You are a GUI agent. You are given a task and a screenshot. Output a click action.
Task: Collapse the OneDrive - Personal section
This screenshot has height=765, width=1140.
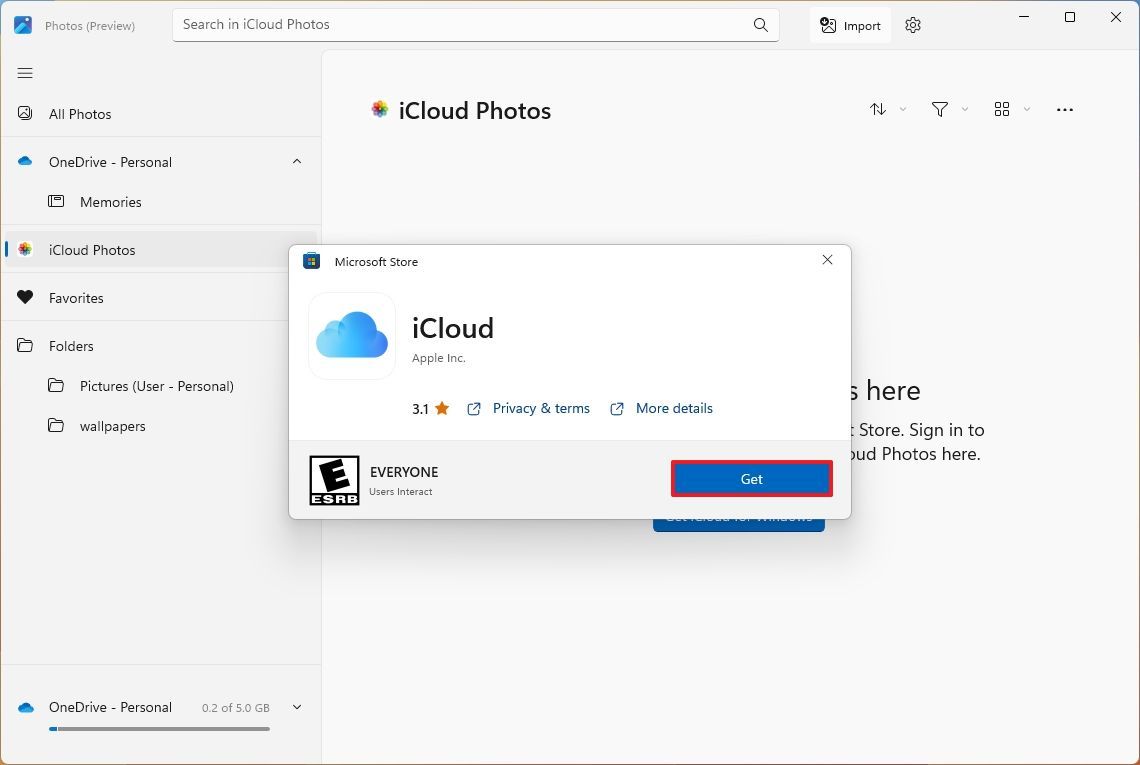297,162
